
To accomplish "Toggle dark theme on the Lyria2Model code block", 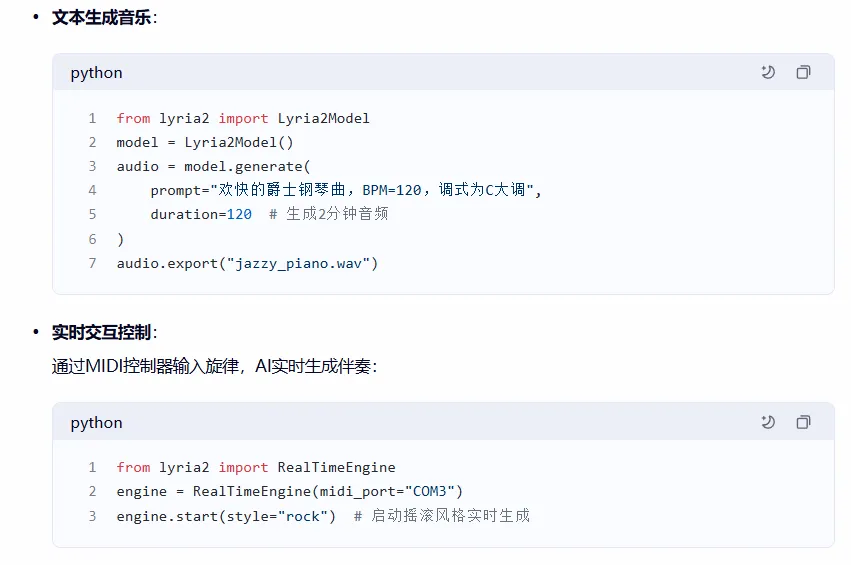I will point(768,73).
